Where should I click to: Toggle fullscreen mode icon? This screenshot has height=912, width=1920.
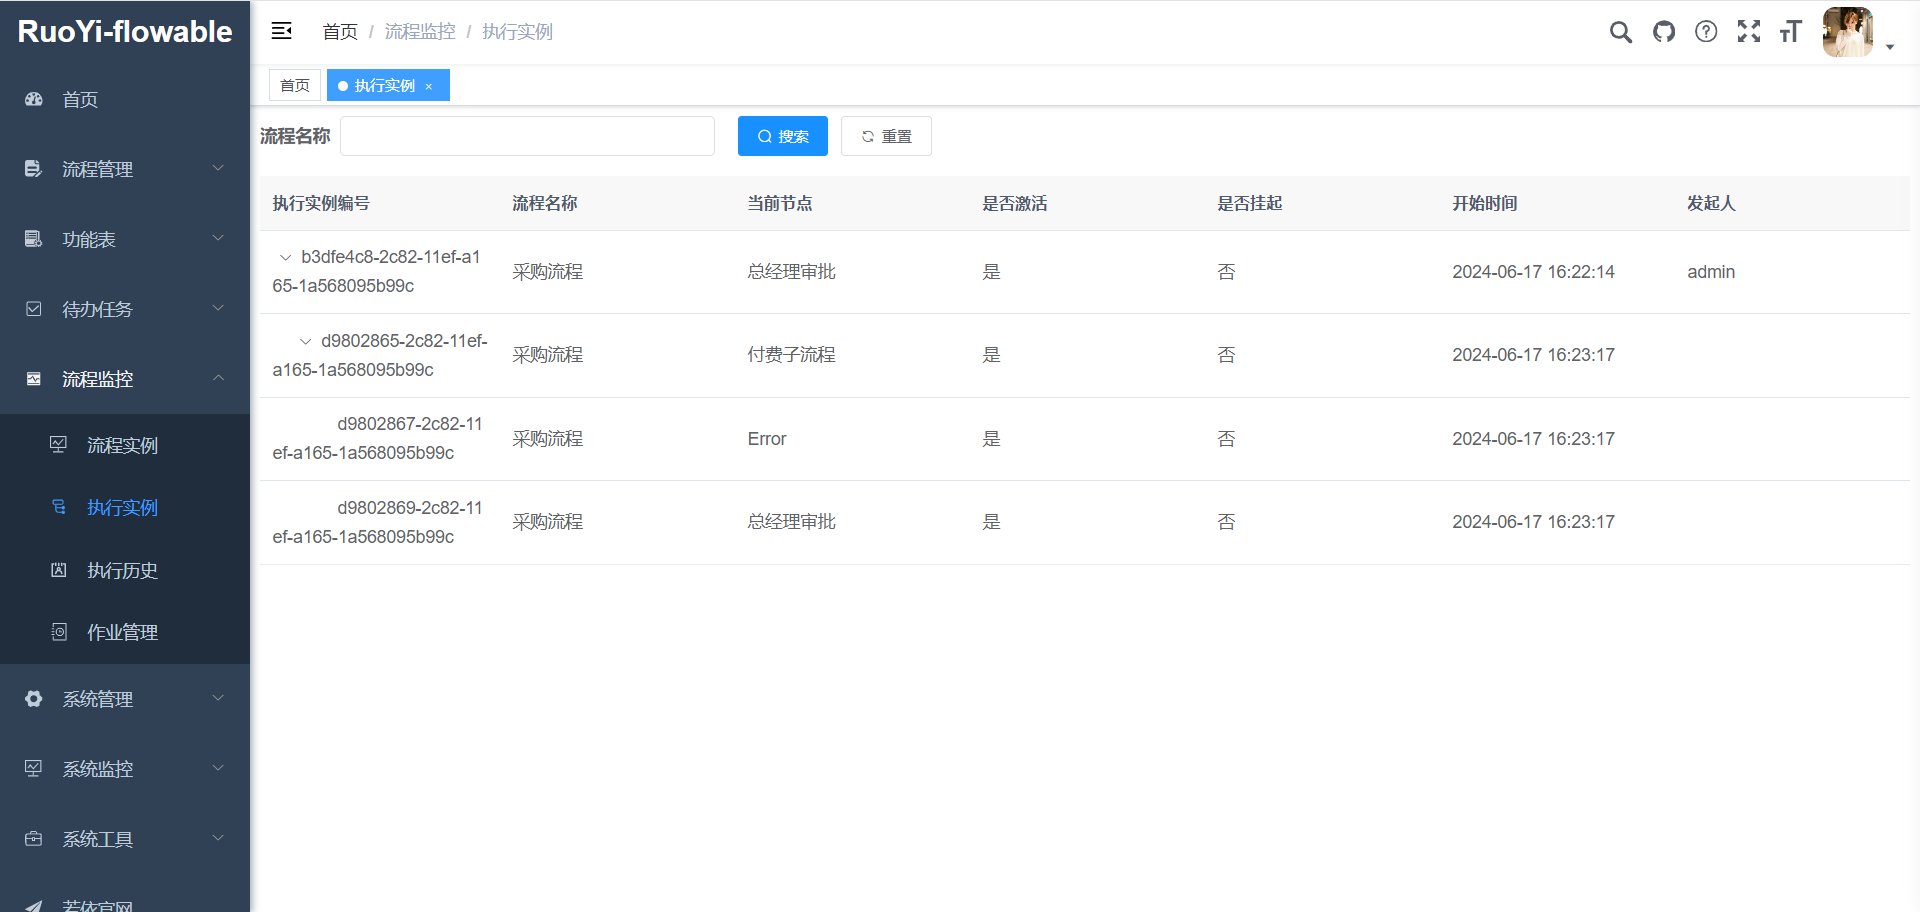[x=1749, y=32]
